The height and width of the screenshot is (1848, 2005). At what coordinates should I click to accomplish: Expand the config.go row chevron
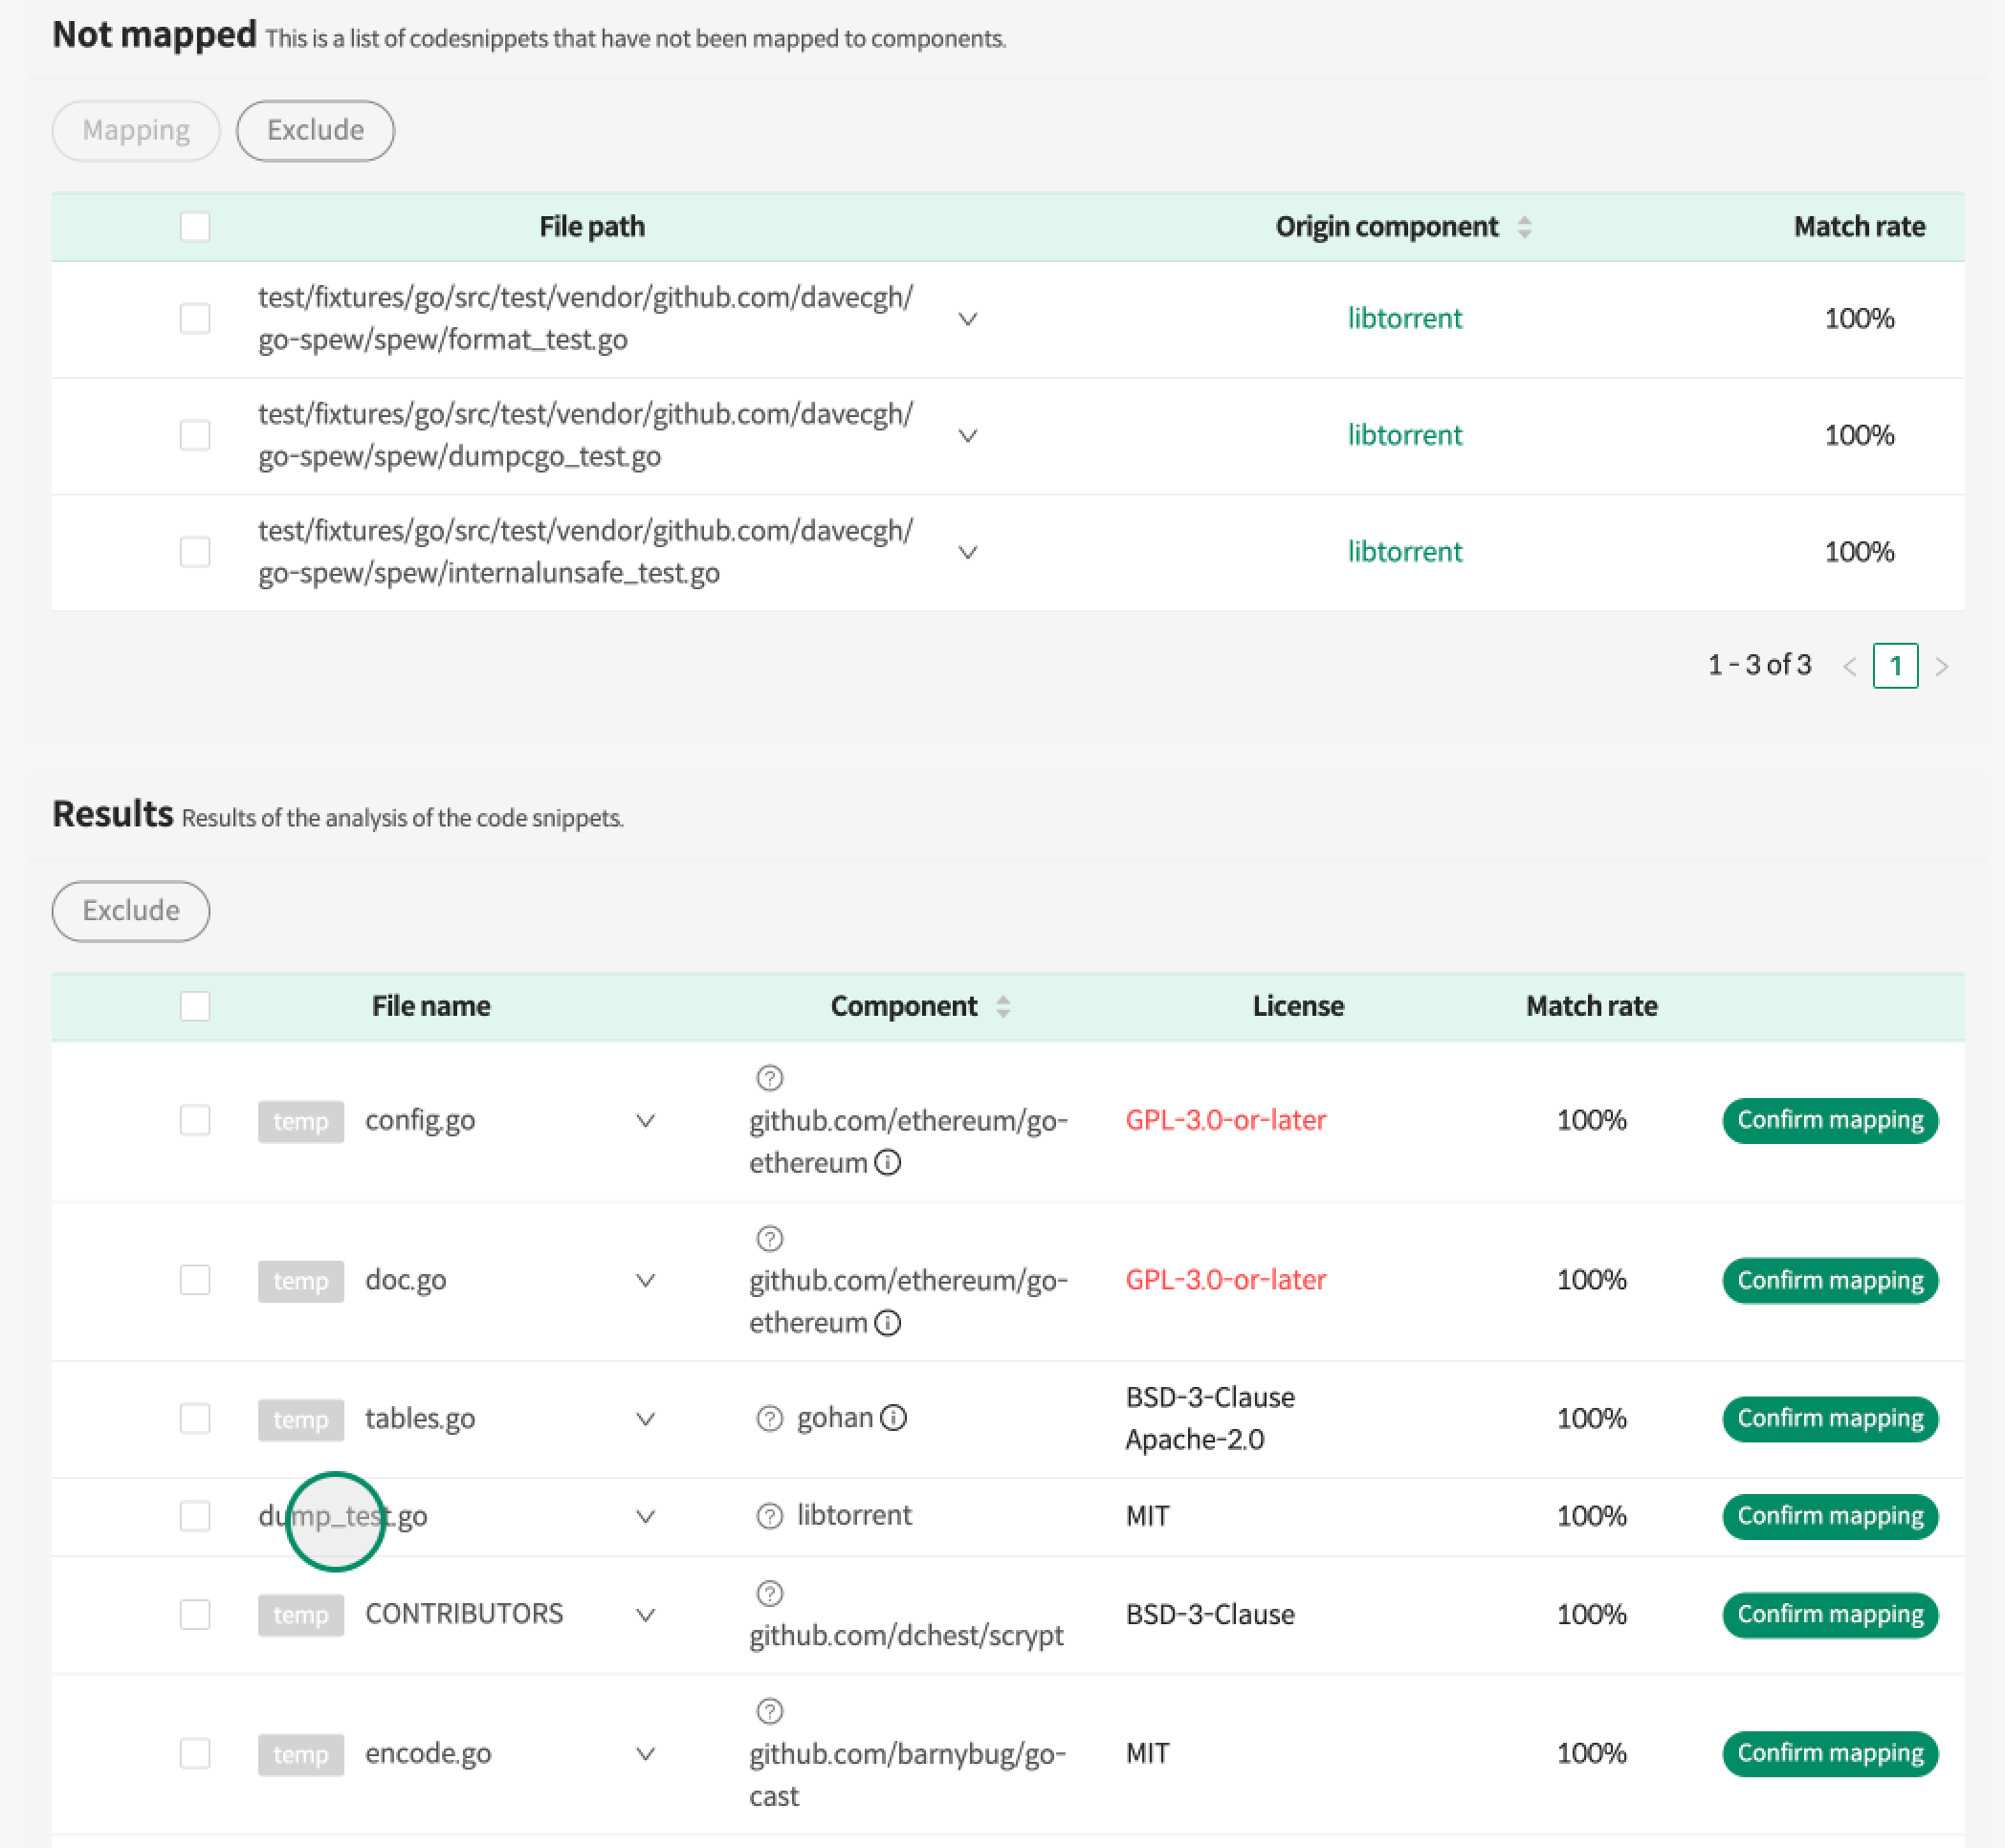click(646, 1120)
